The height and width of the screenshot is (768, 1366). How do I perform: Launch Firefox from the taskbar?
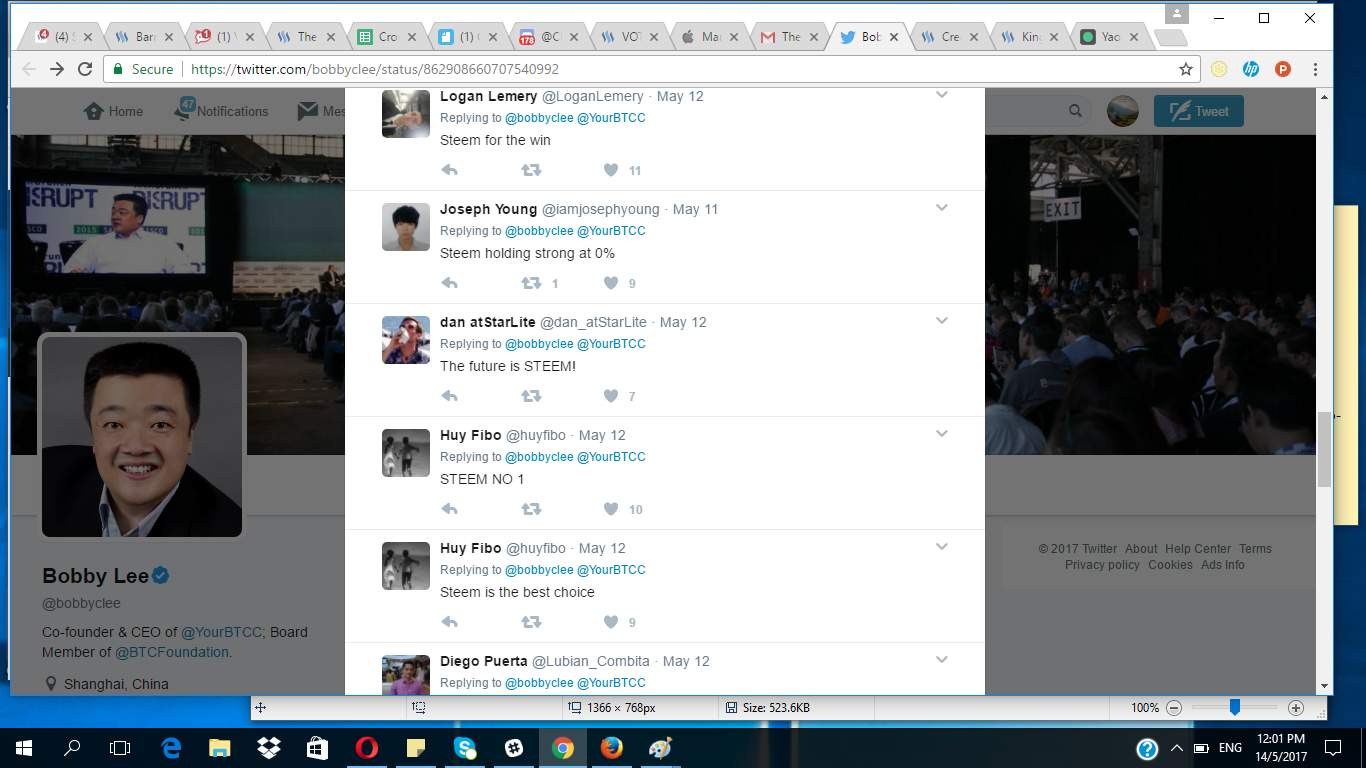[611, 748]
